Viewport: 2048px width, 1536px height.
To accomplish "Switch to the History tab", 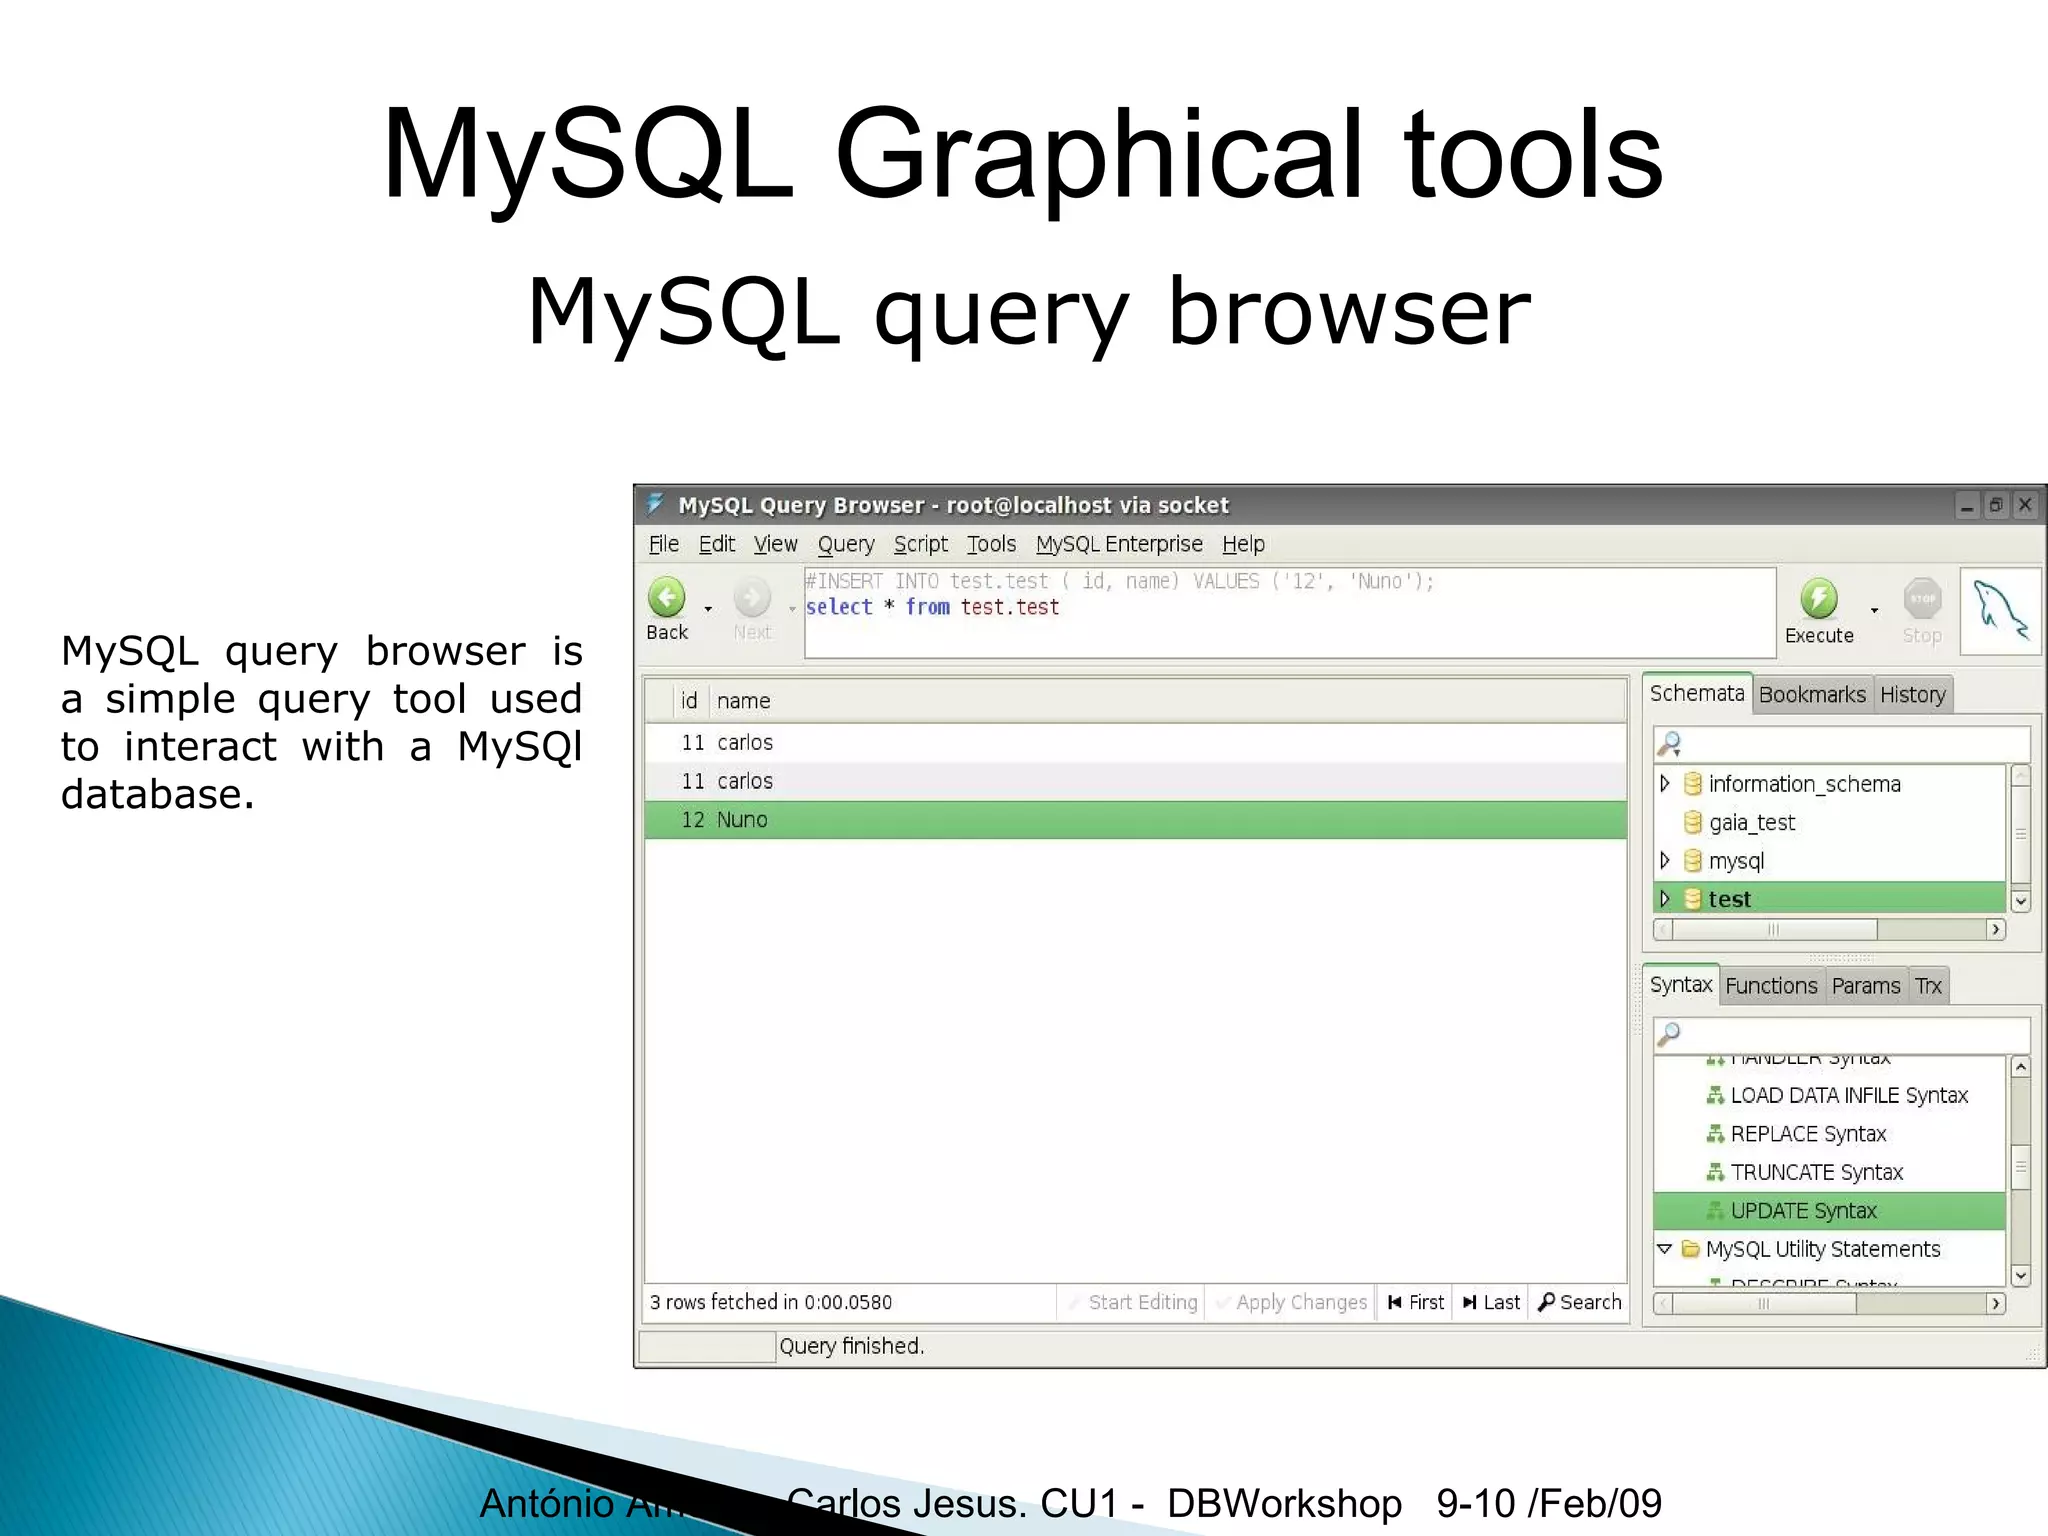I will (1913, 694).
